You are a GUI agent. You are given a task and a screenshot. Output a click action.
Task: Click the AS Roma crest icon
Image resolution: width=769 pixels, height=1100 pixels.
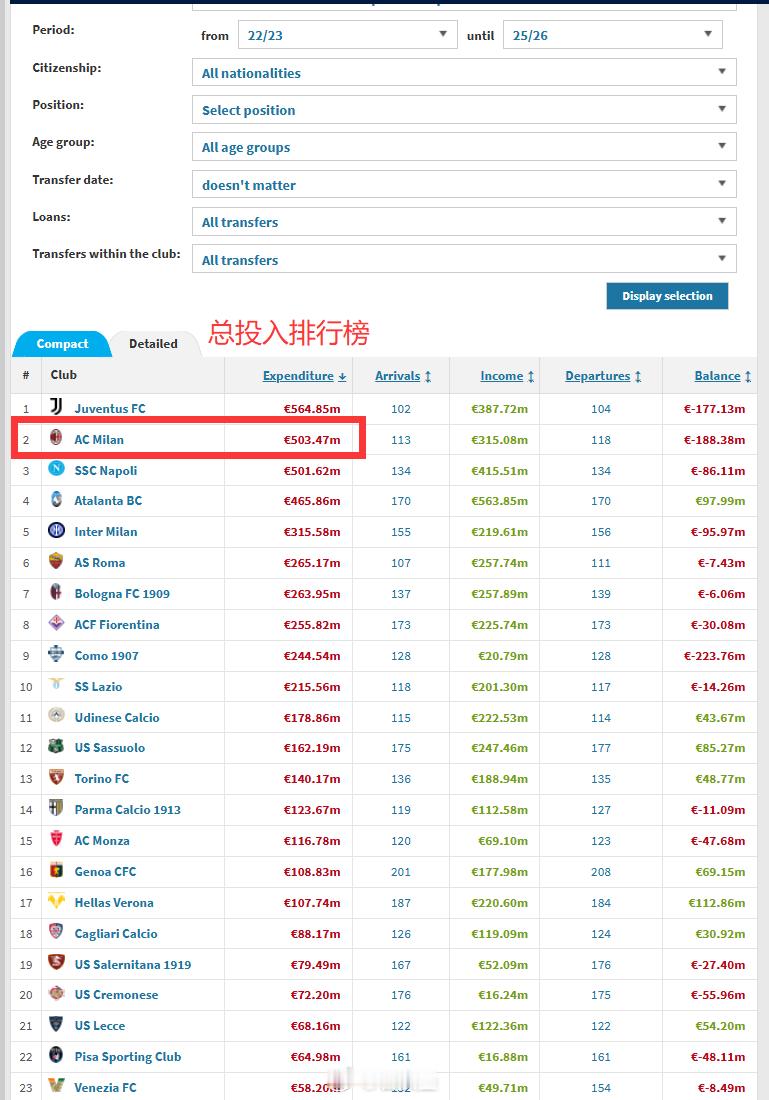(x=56, y=561)
